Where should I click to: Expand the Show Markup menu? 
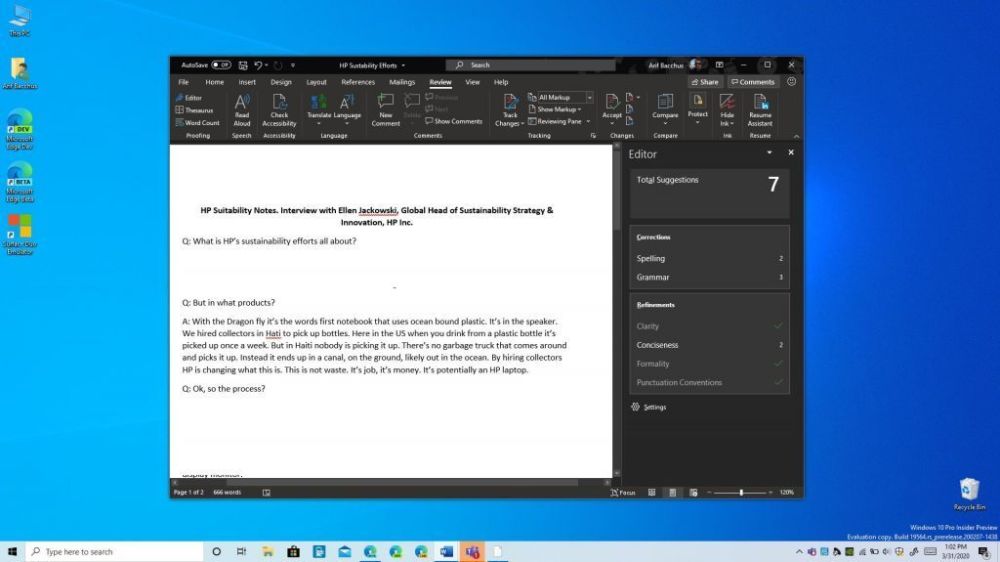pyautogui.click(x=555, y=110)
